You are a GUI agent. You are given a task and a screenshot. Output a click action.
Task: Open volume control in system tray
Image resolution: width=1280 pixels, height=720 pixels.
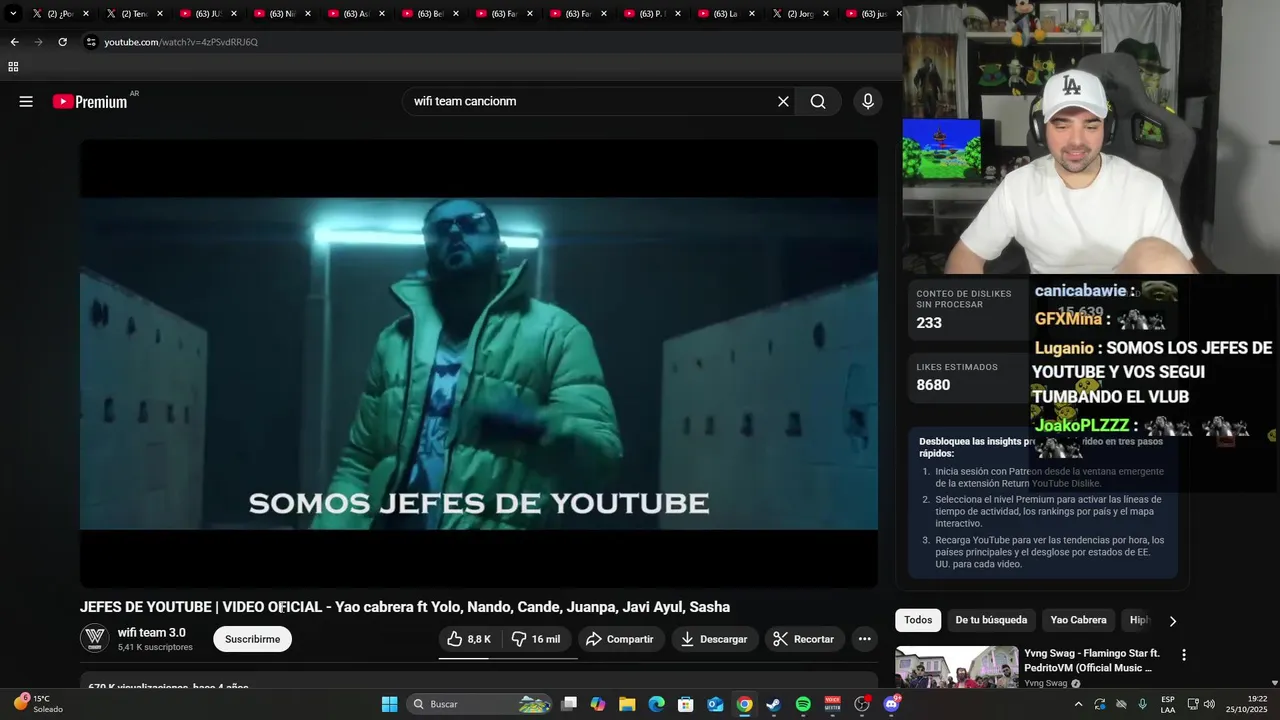pos(1208,704)
